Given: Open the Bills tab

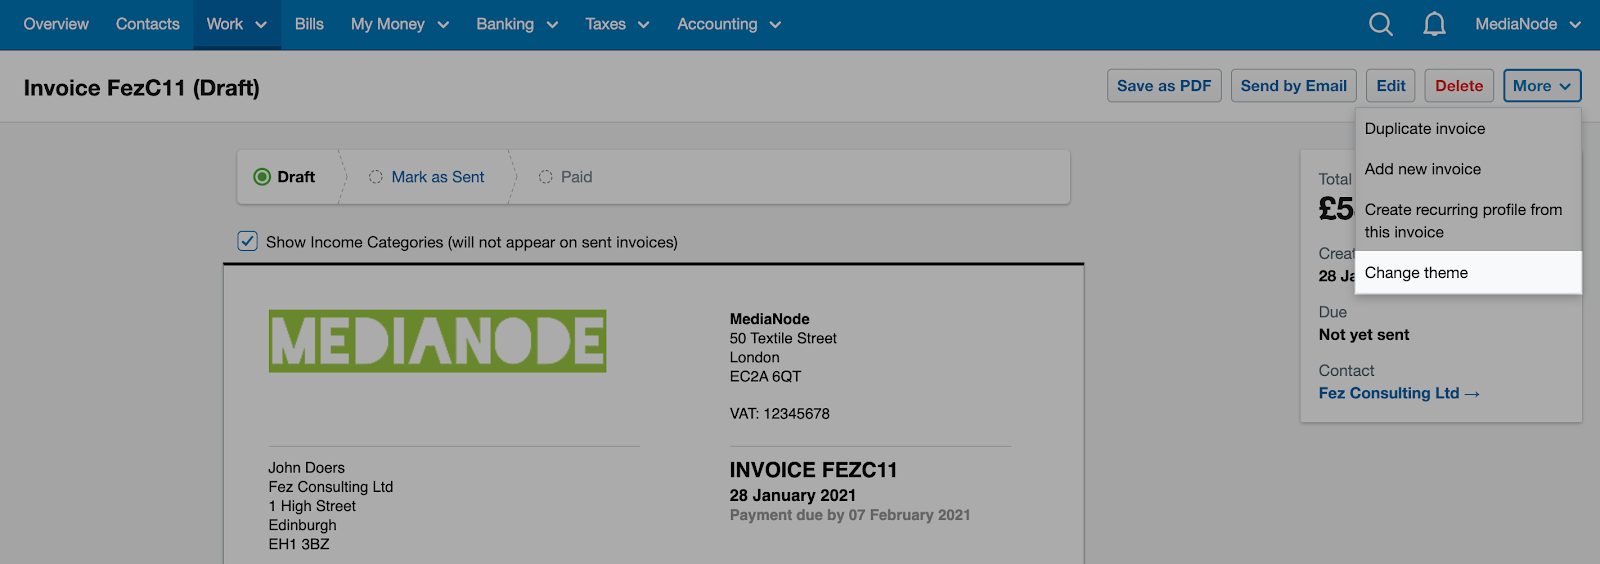Looking at the screenshot, I should 309,24.
